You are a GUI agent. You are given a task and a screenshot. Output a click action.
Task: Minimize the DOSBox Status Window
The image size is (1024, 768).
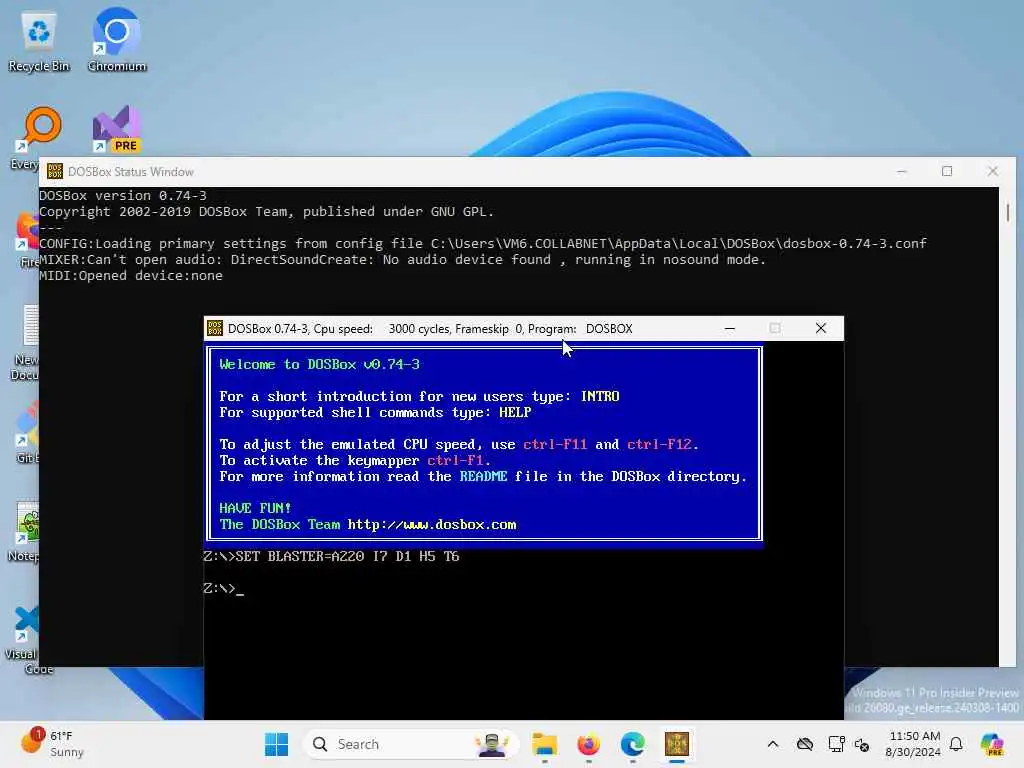pyautogui.click(x=902, y=172)
